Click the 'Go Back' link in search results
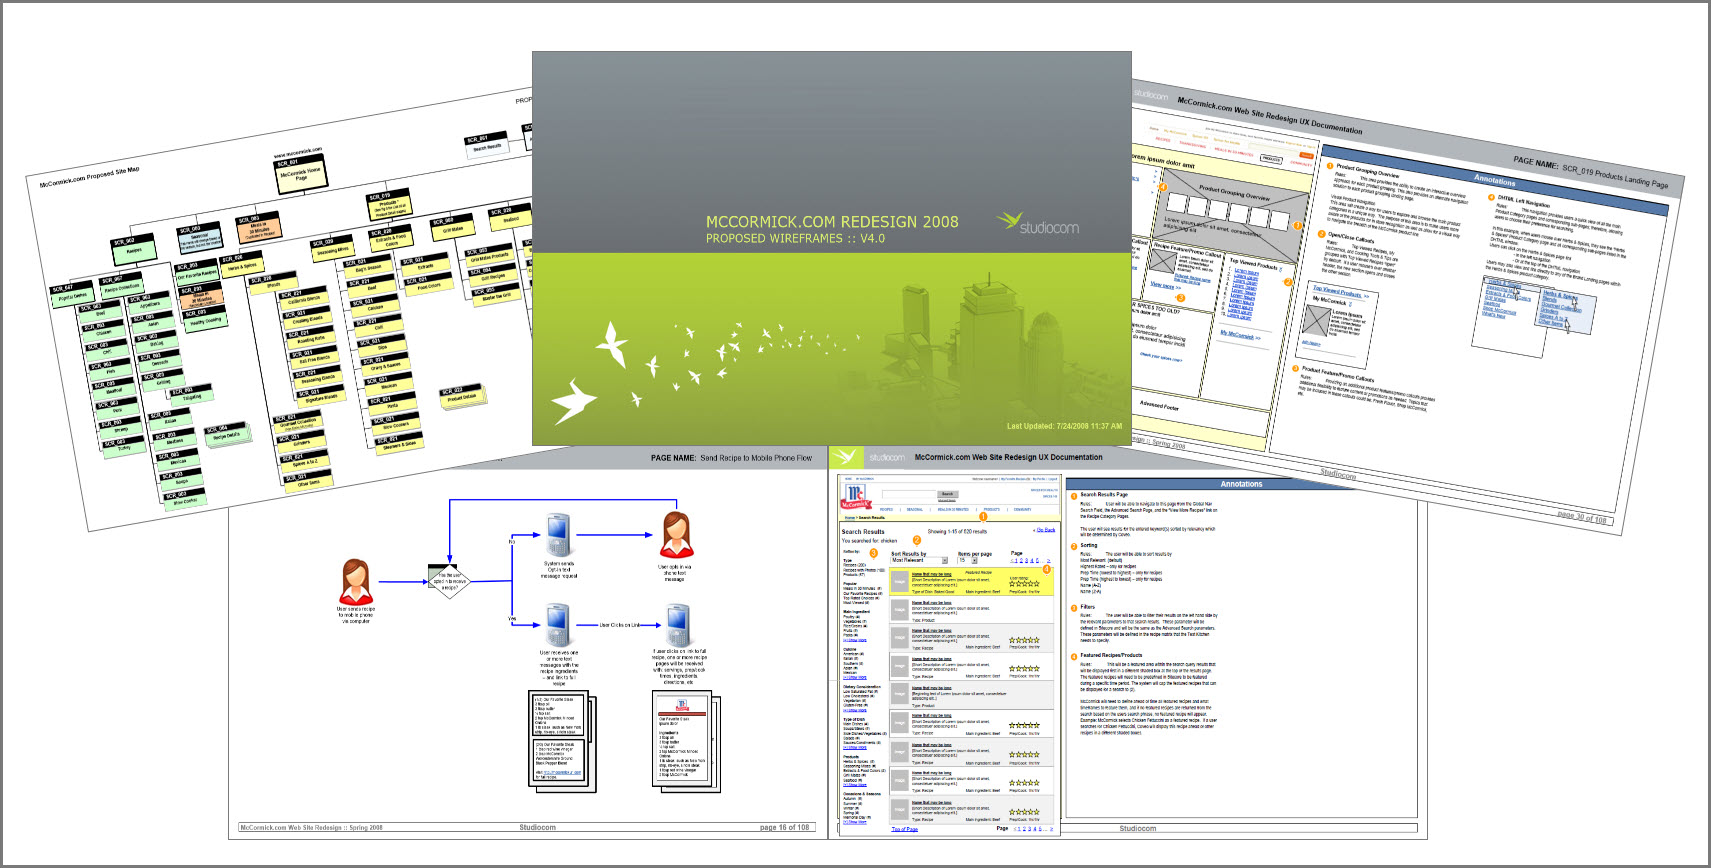The image size is (1711, 868). pyautogui.click(x=1045, y=530)
